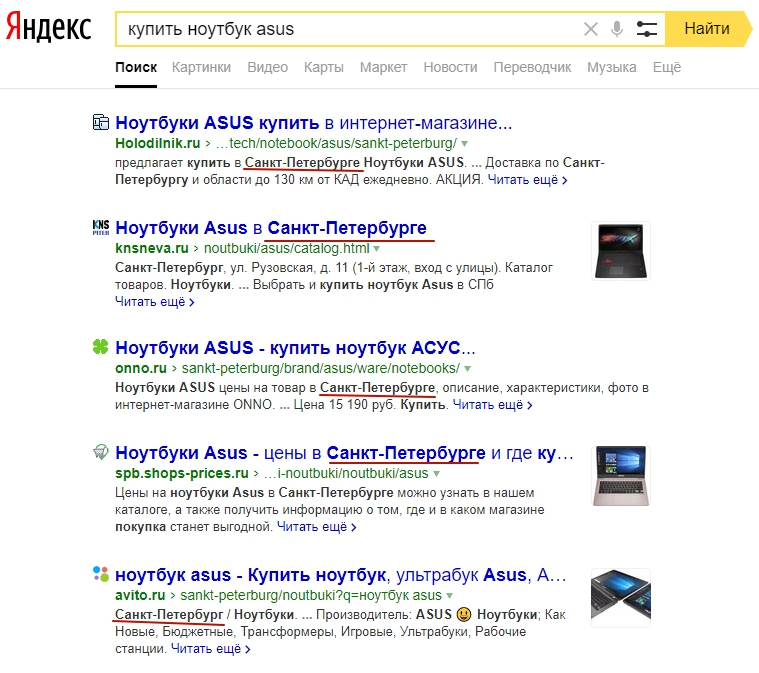Open result Ноутбуки ASUS - купить ноутбук АСУС

(x=295, y=348)
